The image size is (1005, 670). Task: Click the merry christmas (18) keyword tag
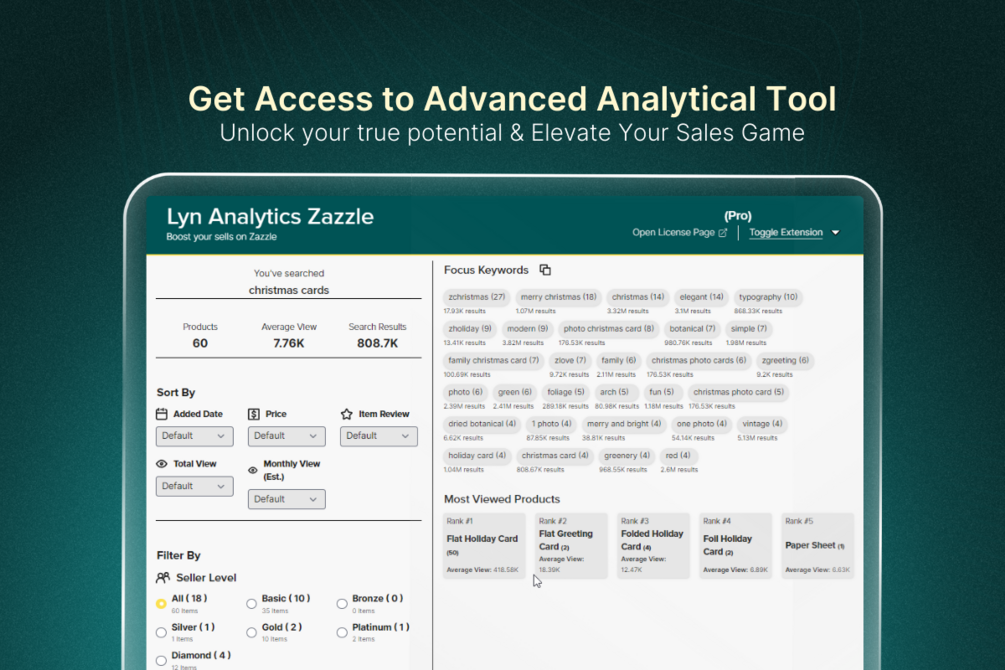coord(558,297)
